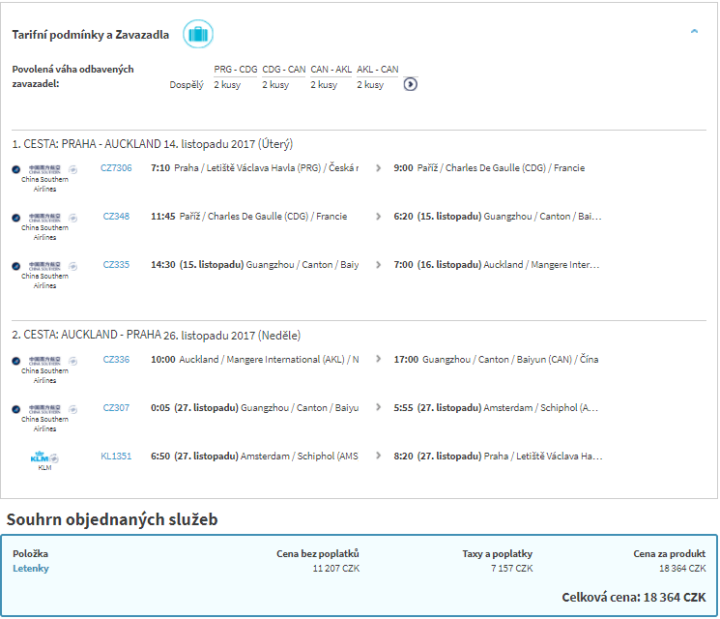Collapse the Tarifní podmínky a Zavazadla section
This screenshot has width=720, height=619.
coord(694,32)
